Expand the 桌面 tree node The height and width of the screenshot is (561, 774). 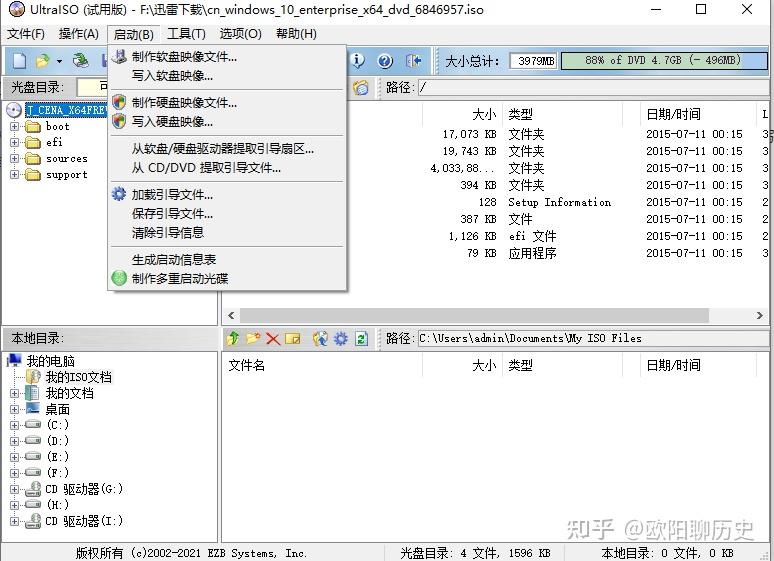click(14, 409)
